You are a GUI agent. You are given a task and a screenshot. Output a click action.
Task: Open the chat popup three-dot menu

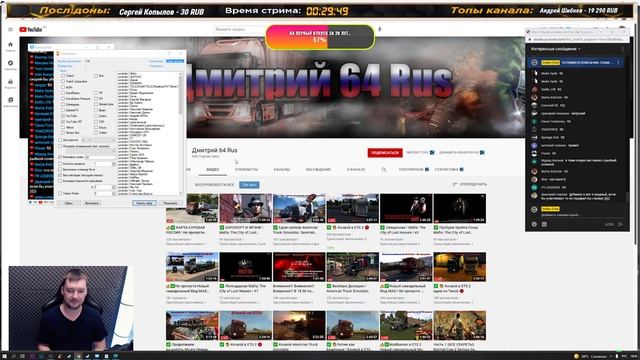(622, 49)
